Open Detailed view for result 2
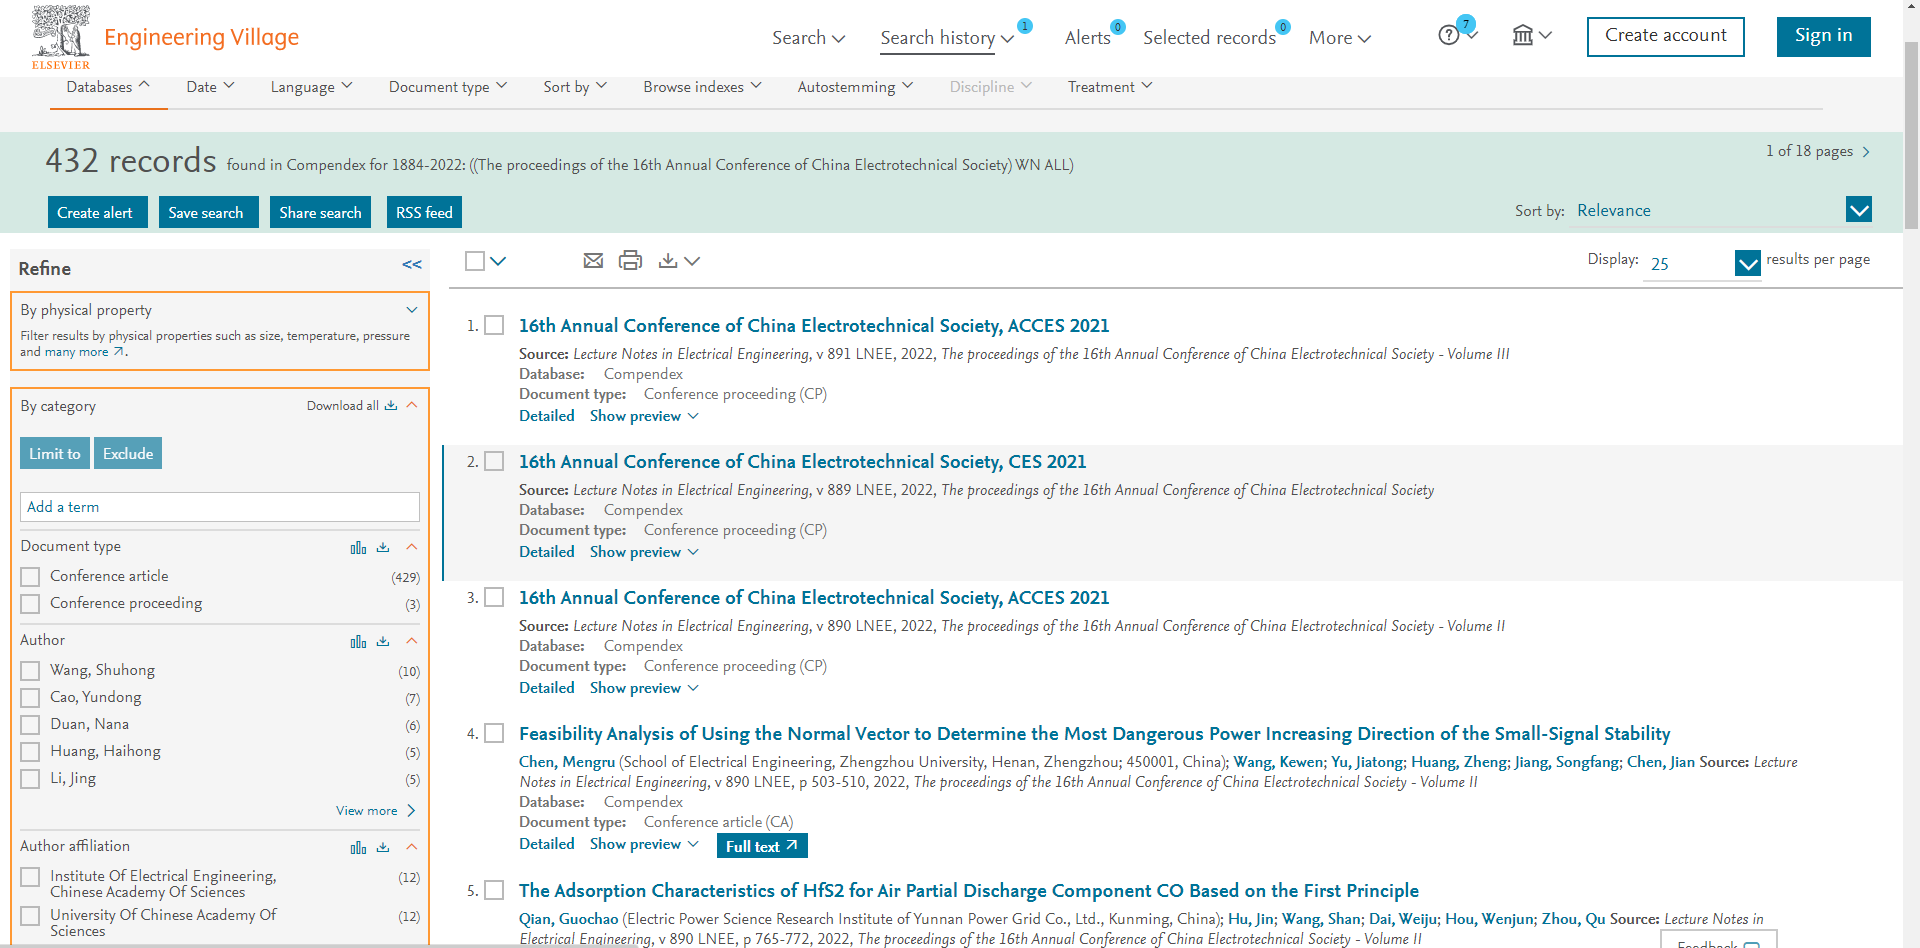The width and height of the screenshot is (1920, 948). (x=547, y=552)
